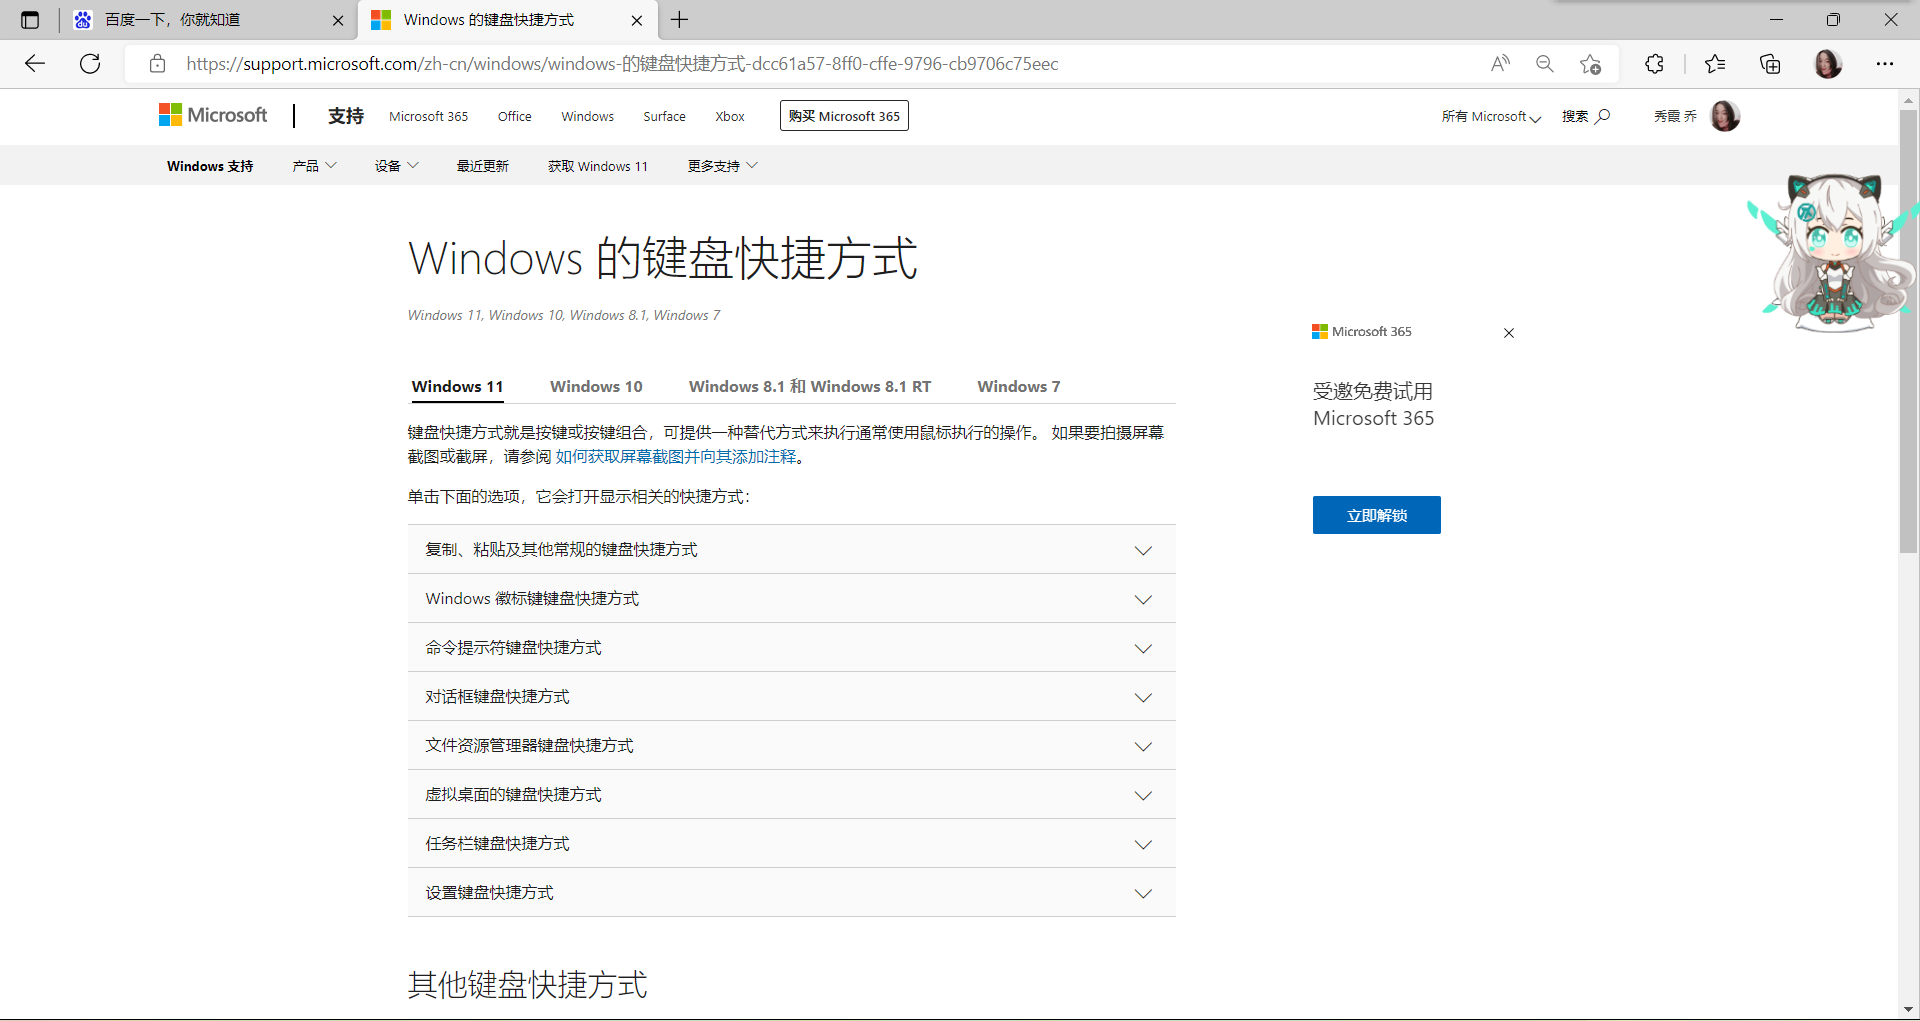Open browser Extensions icon

point(1654,64)
